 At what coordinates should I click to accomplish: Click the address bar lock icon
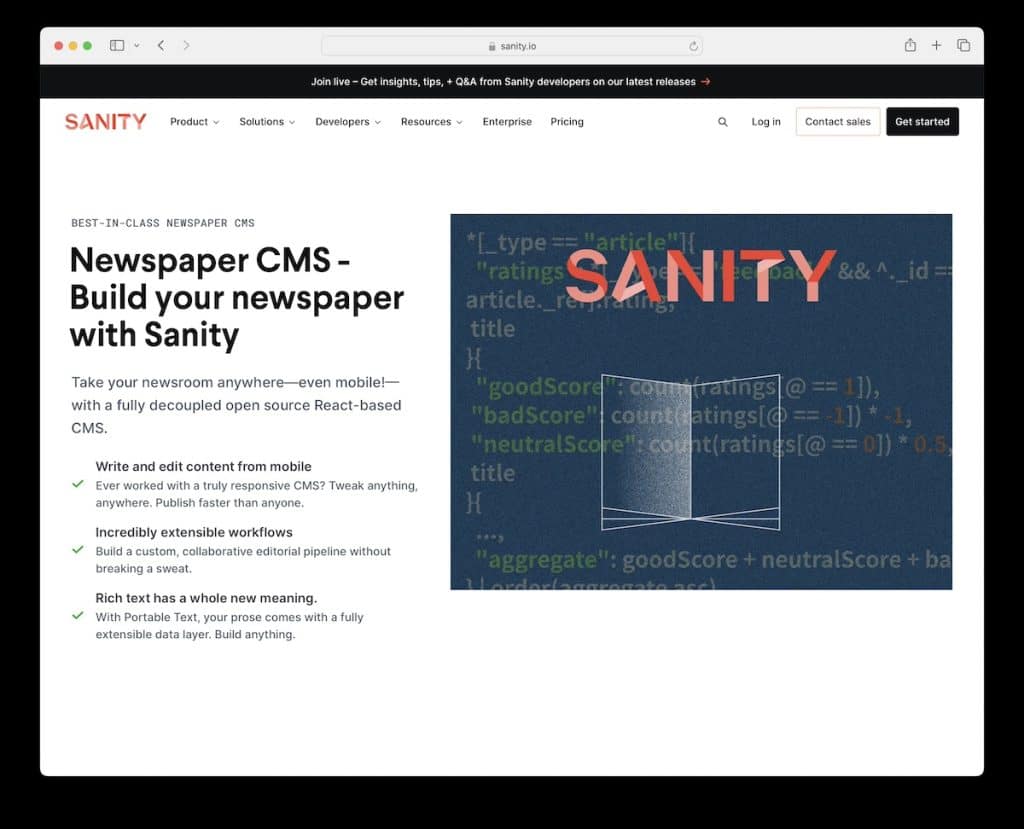coord(492,46)
